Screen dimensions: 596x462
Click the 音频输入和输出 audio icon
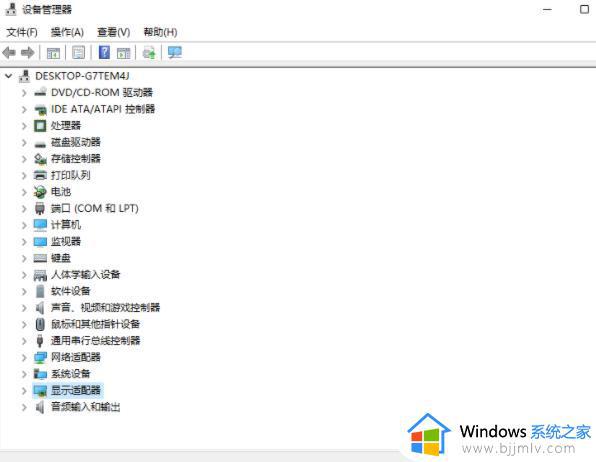pos(40,407)
